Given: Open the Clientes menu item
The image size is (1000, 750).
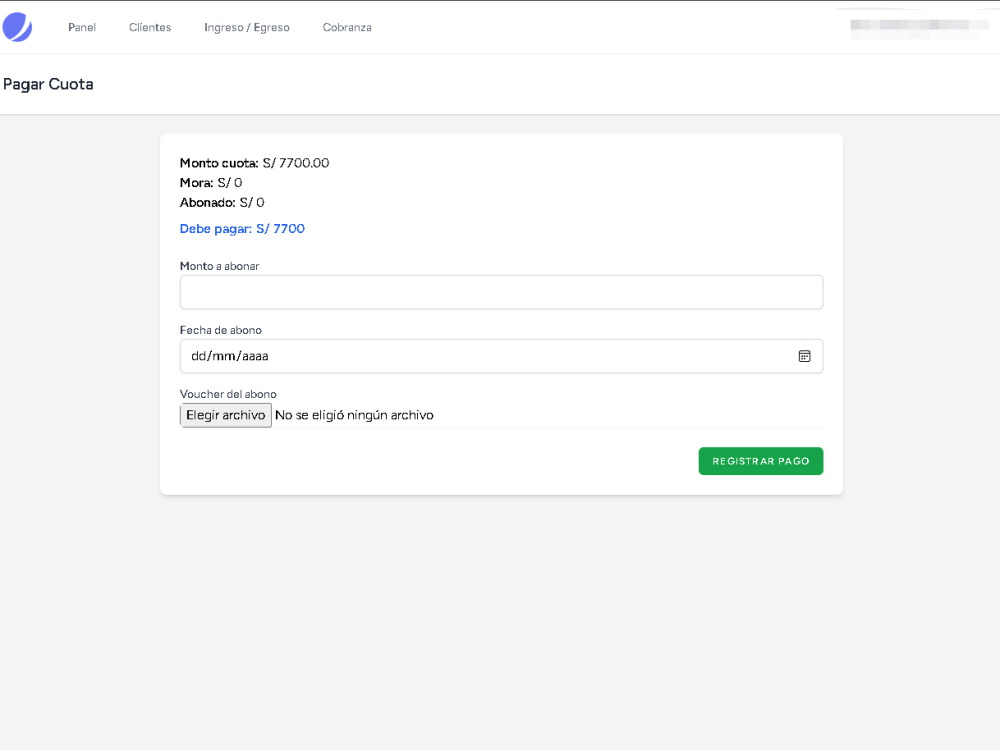Looking at the screenshot, I should [x=150, y=27].
